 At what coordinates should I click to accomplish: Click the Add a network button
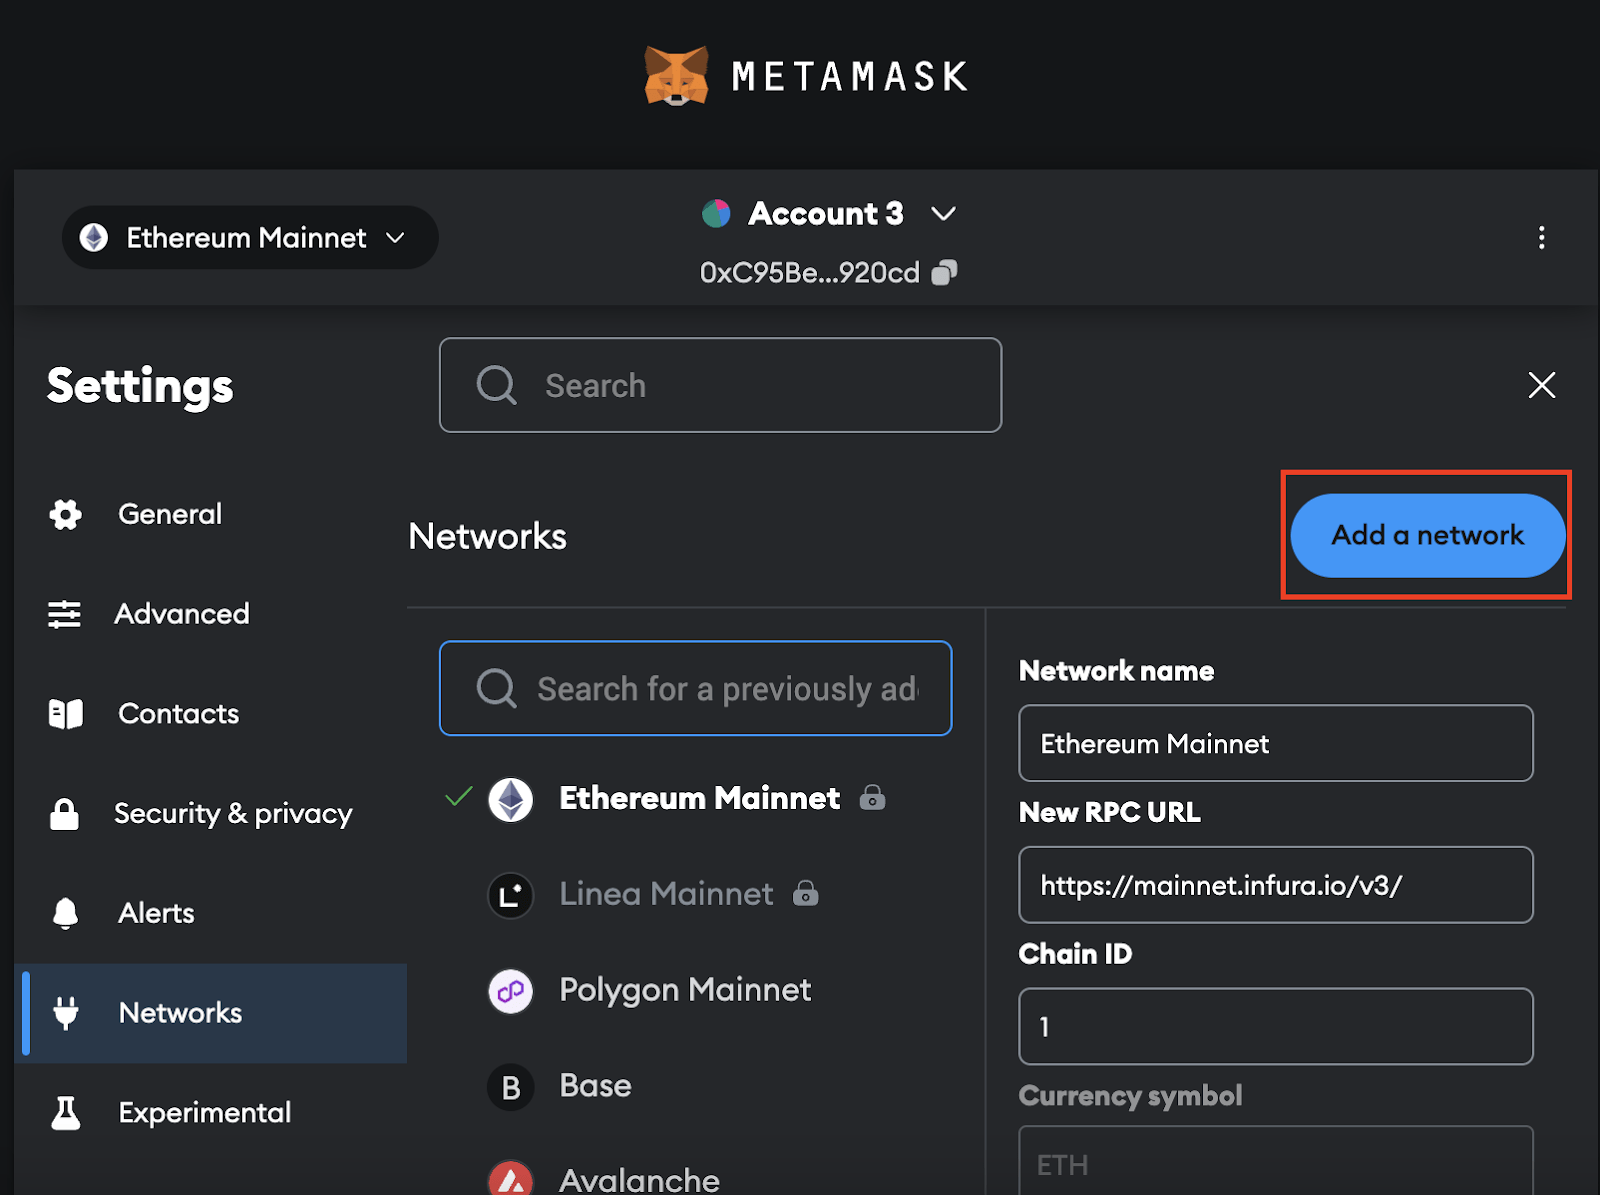(x=1427, y=535)
